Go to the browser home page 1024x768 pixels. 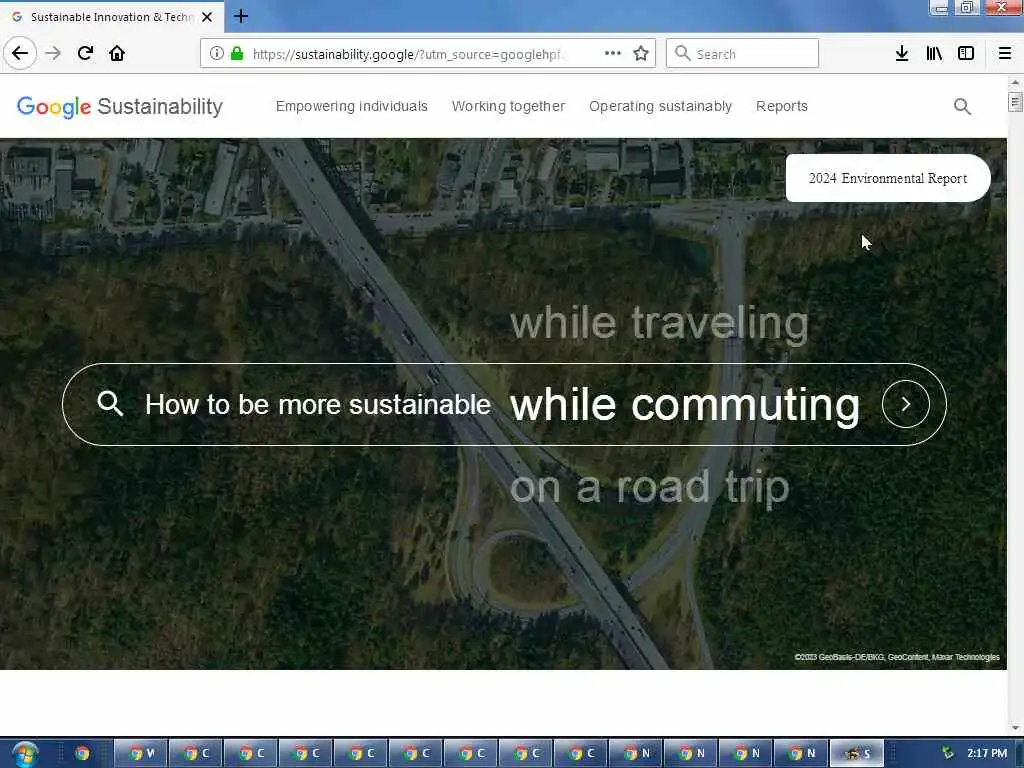(117, 53)
